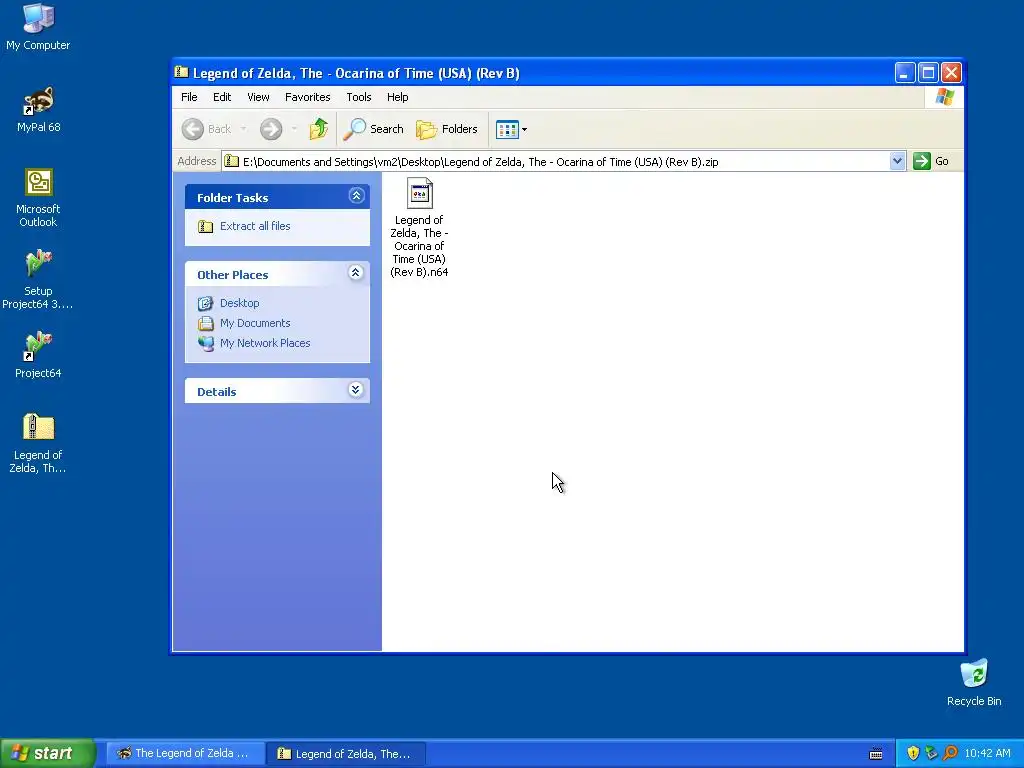Select Project64 shortcut on desktop
Viewport: 1024px width, 768px height.
[x=38, y=355]
